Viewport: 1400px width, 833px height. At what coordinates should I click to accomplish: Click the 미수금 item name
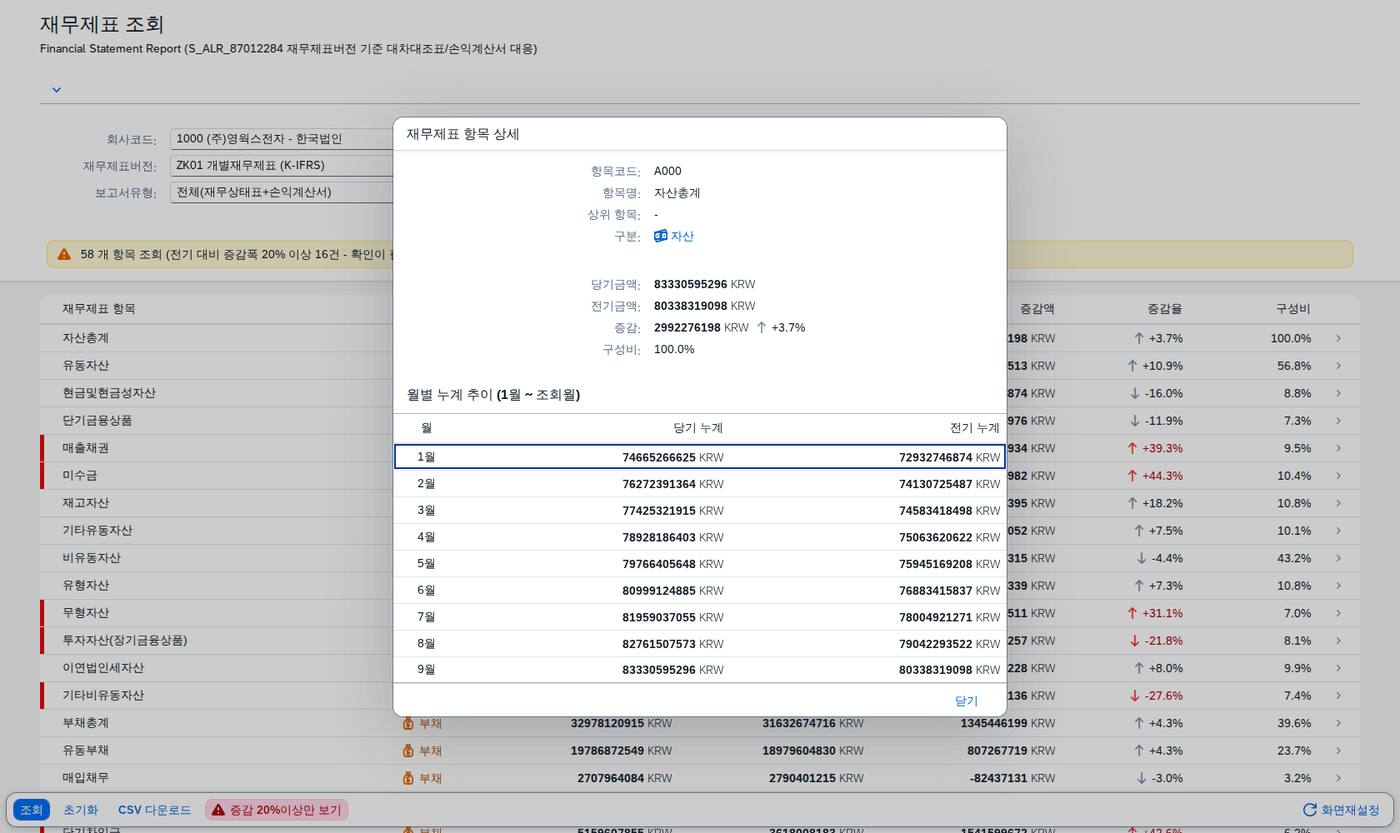(80, 476)
